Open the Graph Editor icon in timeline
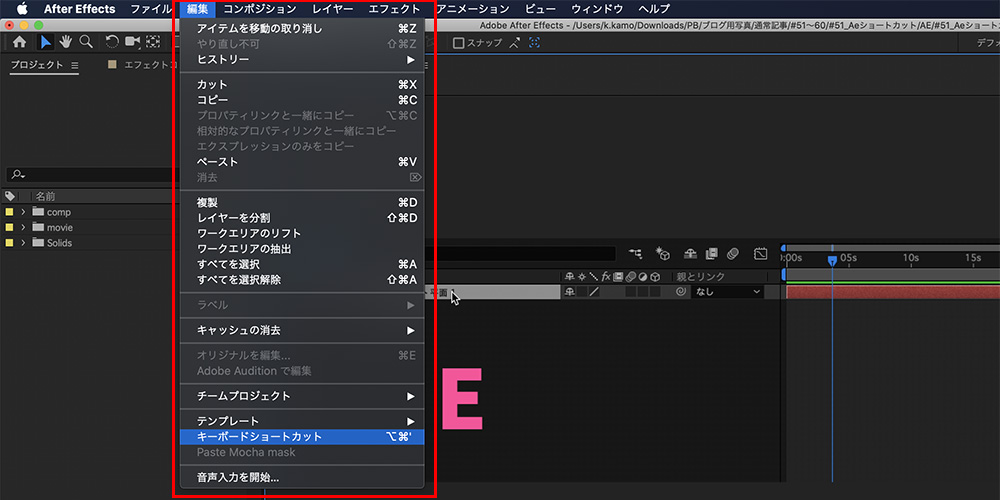This screenshot has height=500, width=1000. (x=760, y=254)
